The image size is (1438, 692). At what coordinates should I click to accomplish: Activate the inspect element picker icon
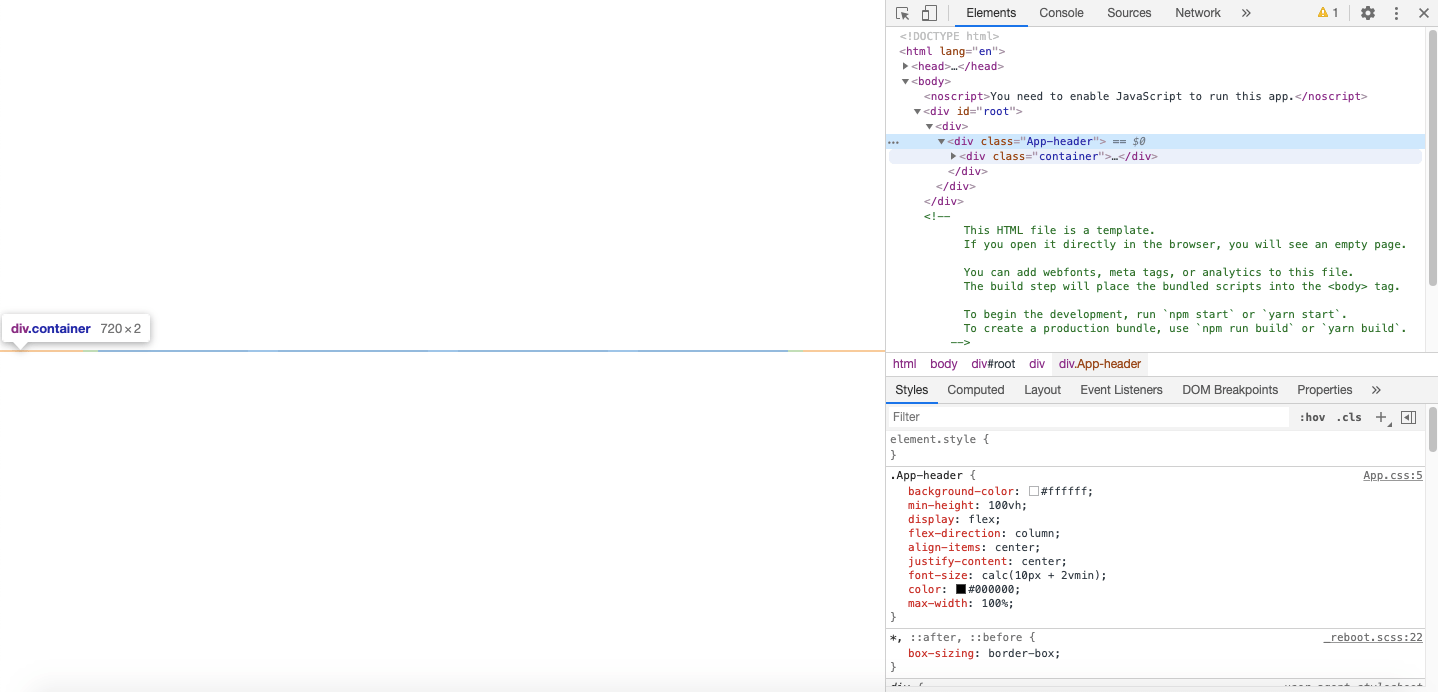click(902, 13)
